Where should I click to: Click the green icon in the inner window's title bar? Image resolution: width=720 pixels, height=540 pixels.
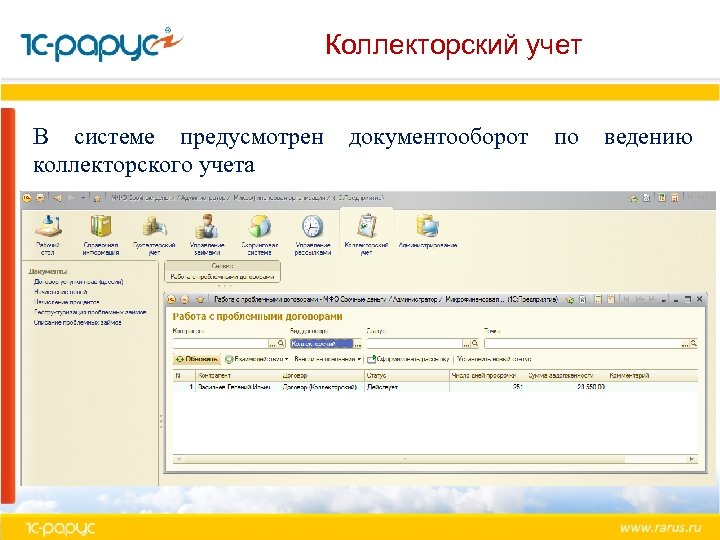570,300
